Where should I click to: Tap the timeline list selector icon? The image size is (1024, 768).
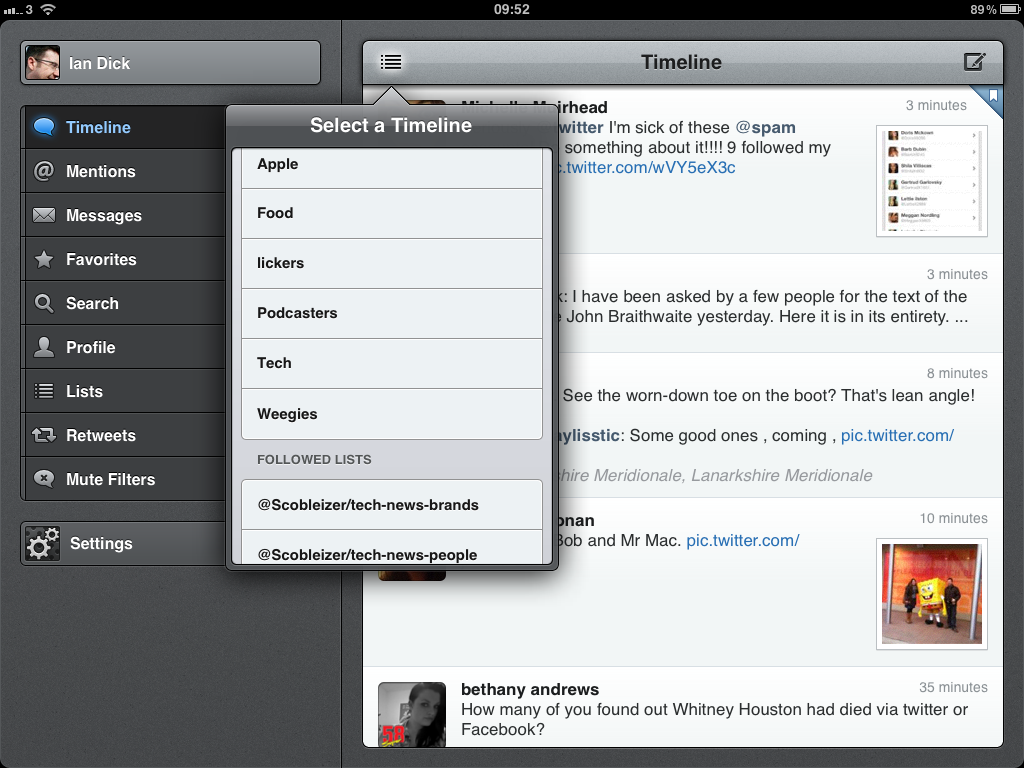(x=391, y=62)
